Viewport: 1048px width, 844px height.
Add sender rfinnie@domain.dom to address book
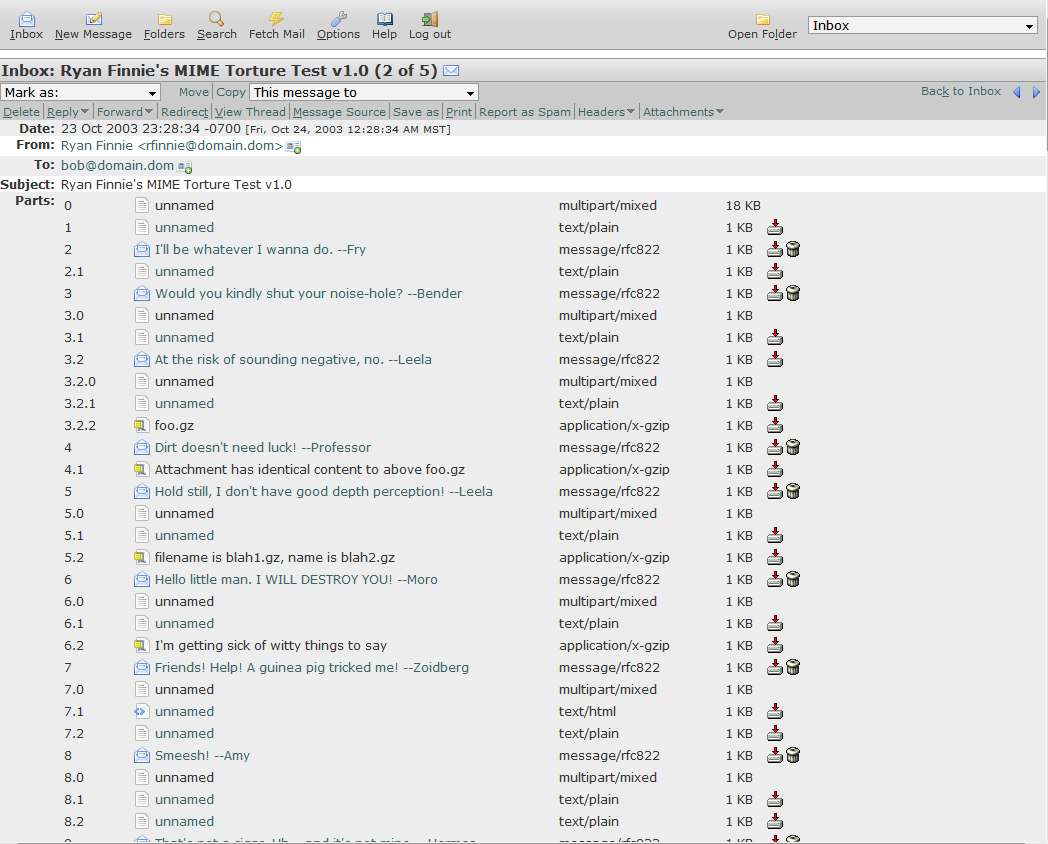pos(293,147)
